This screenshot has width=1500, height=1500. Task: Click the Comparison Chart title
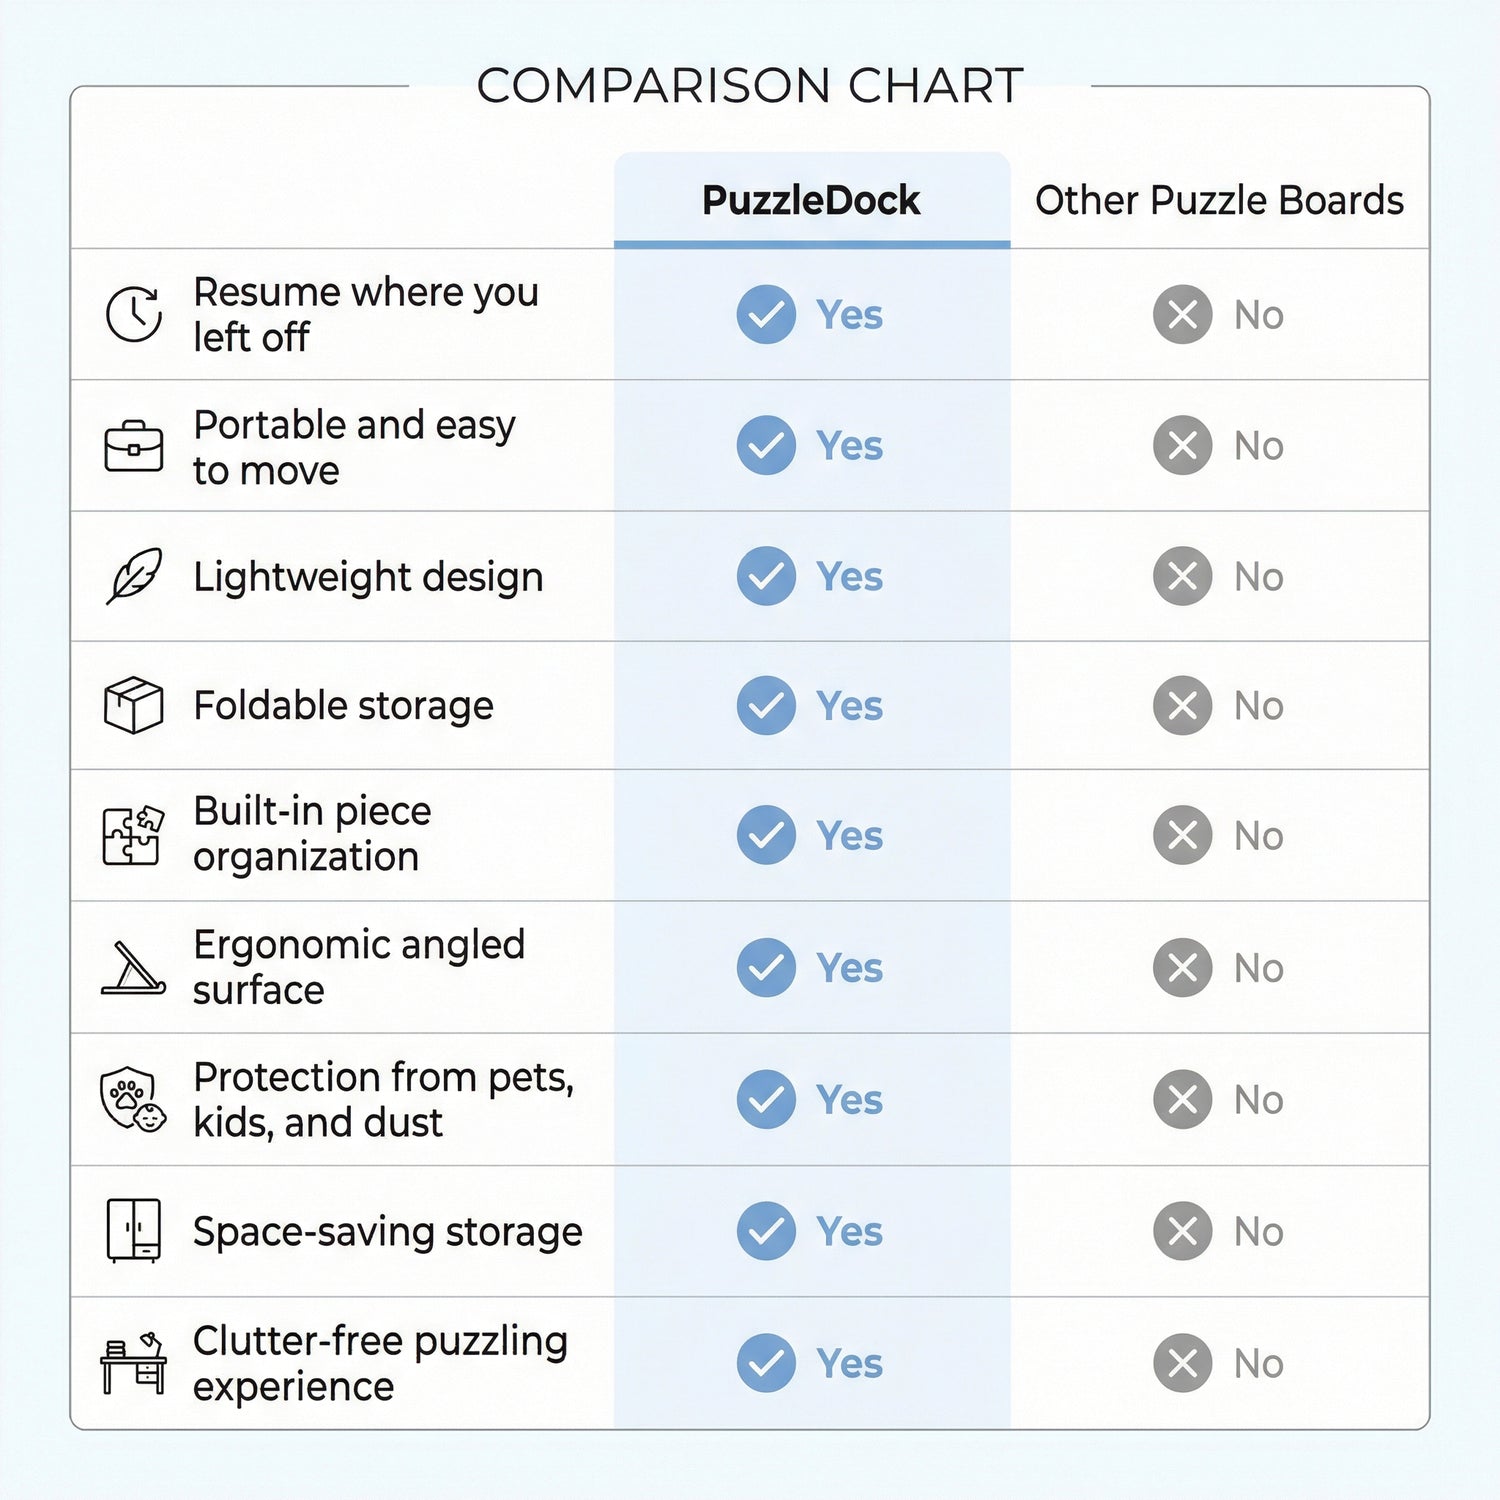[750, 86]
